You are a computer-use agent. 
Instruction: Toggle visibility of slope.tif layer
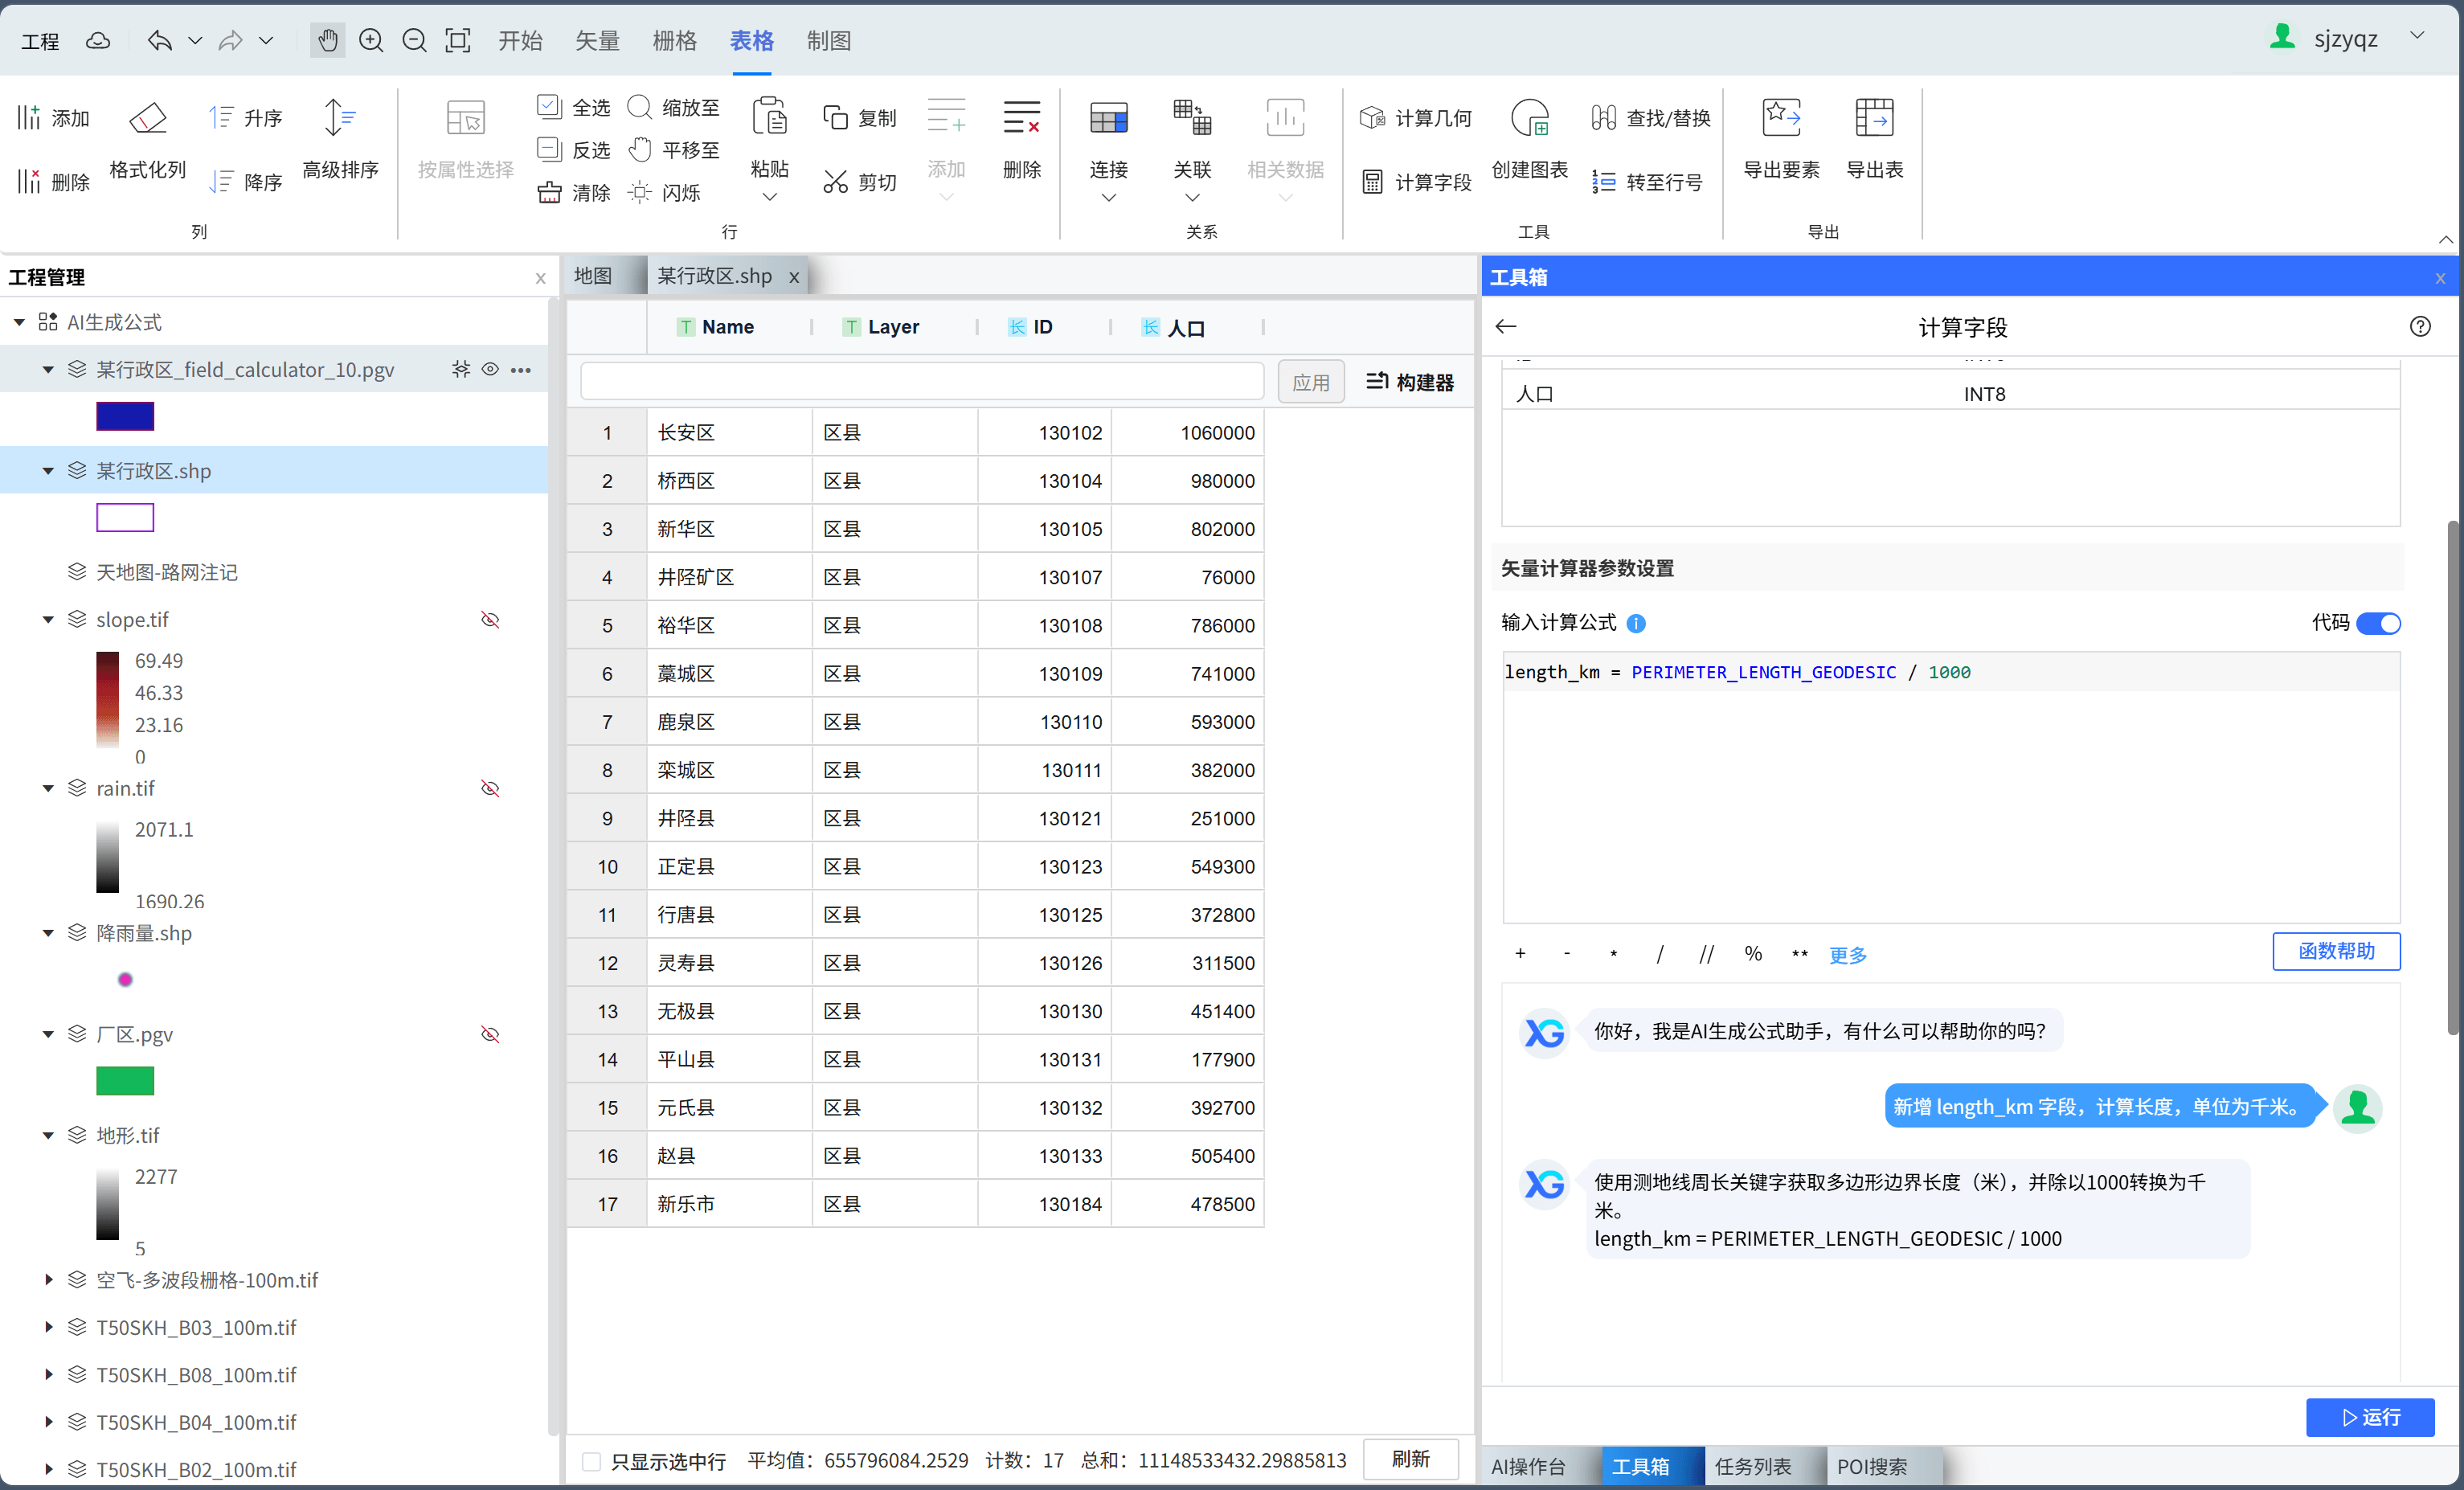pyautogui.click(x=490, y=620)
